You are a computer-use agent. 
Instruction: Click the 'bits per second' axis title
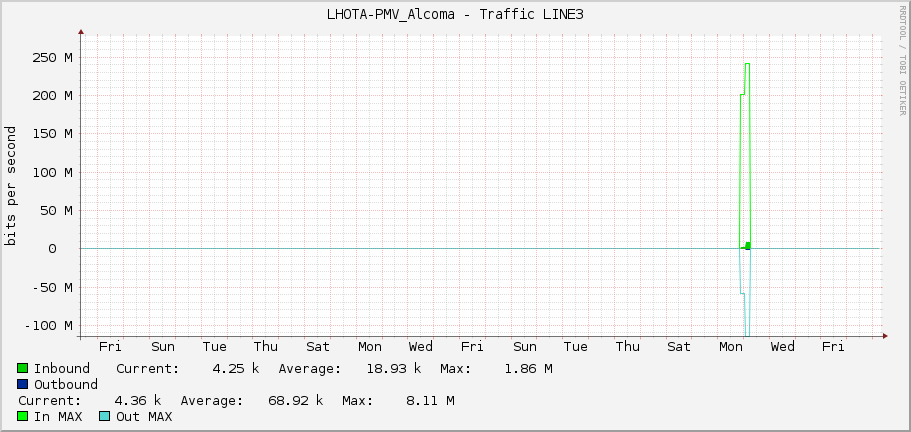tap(10, 186)
